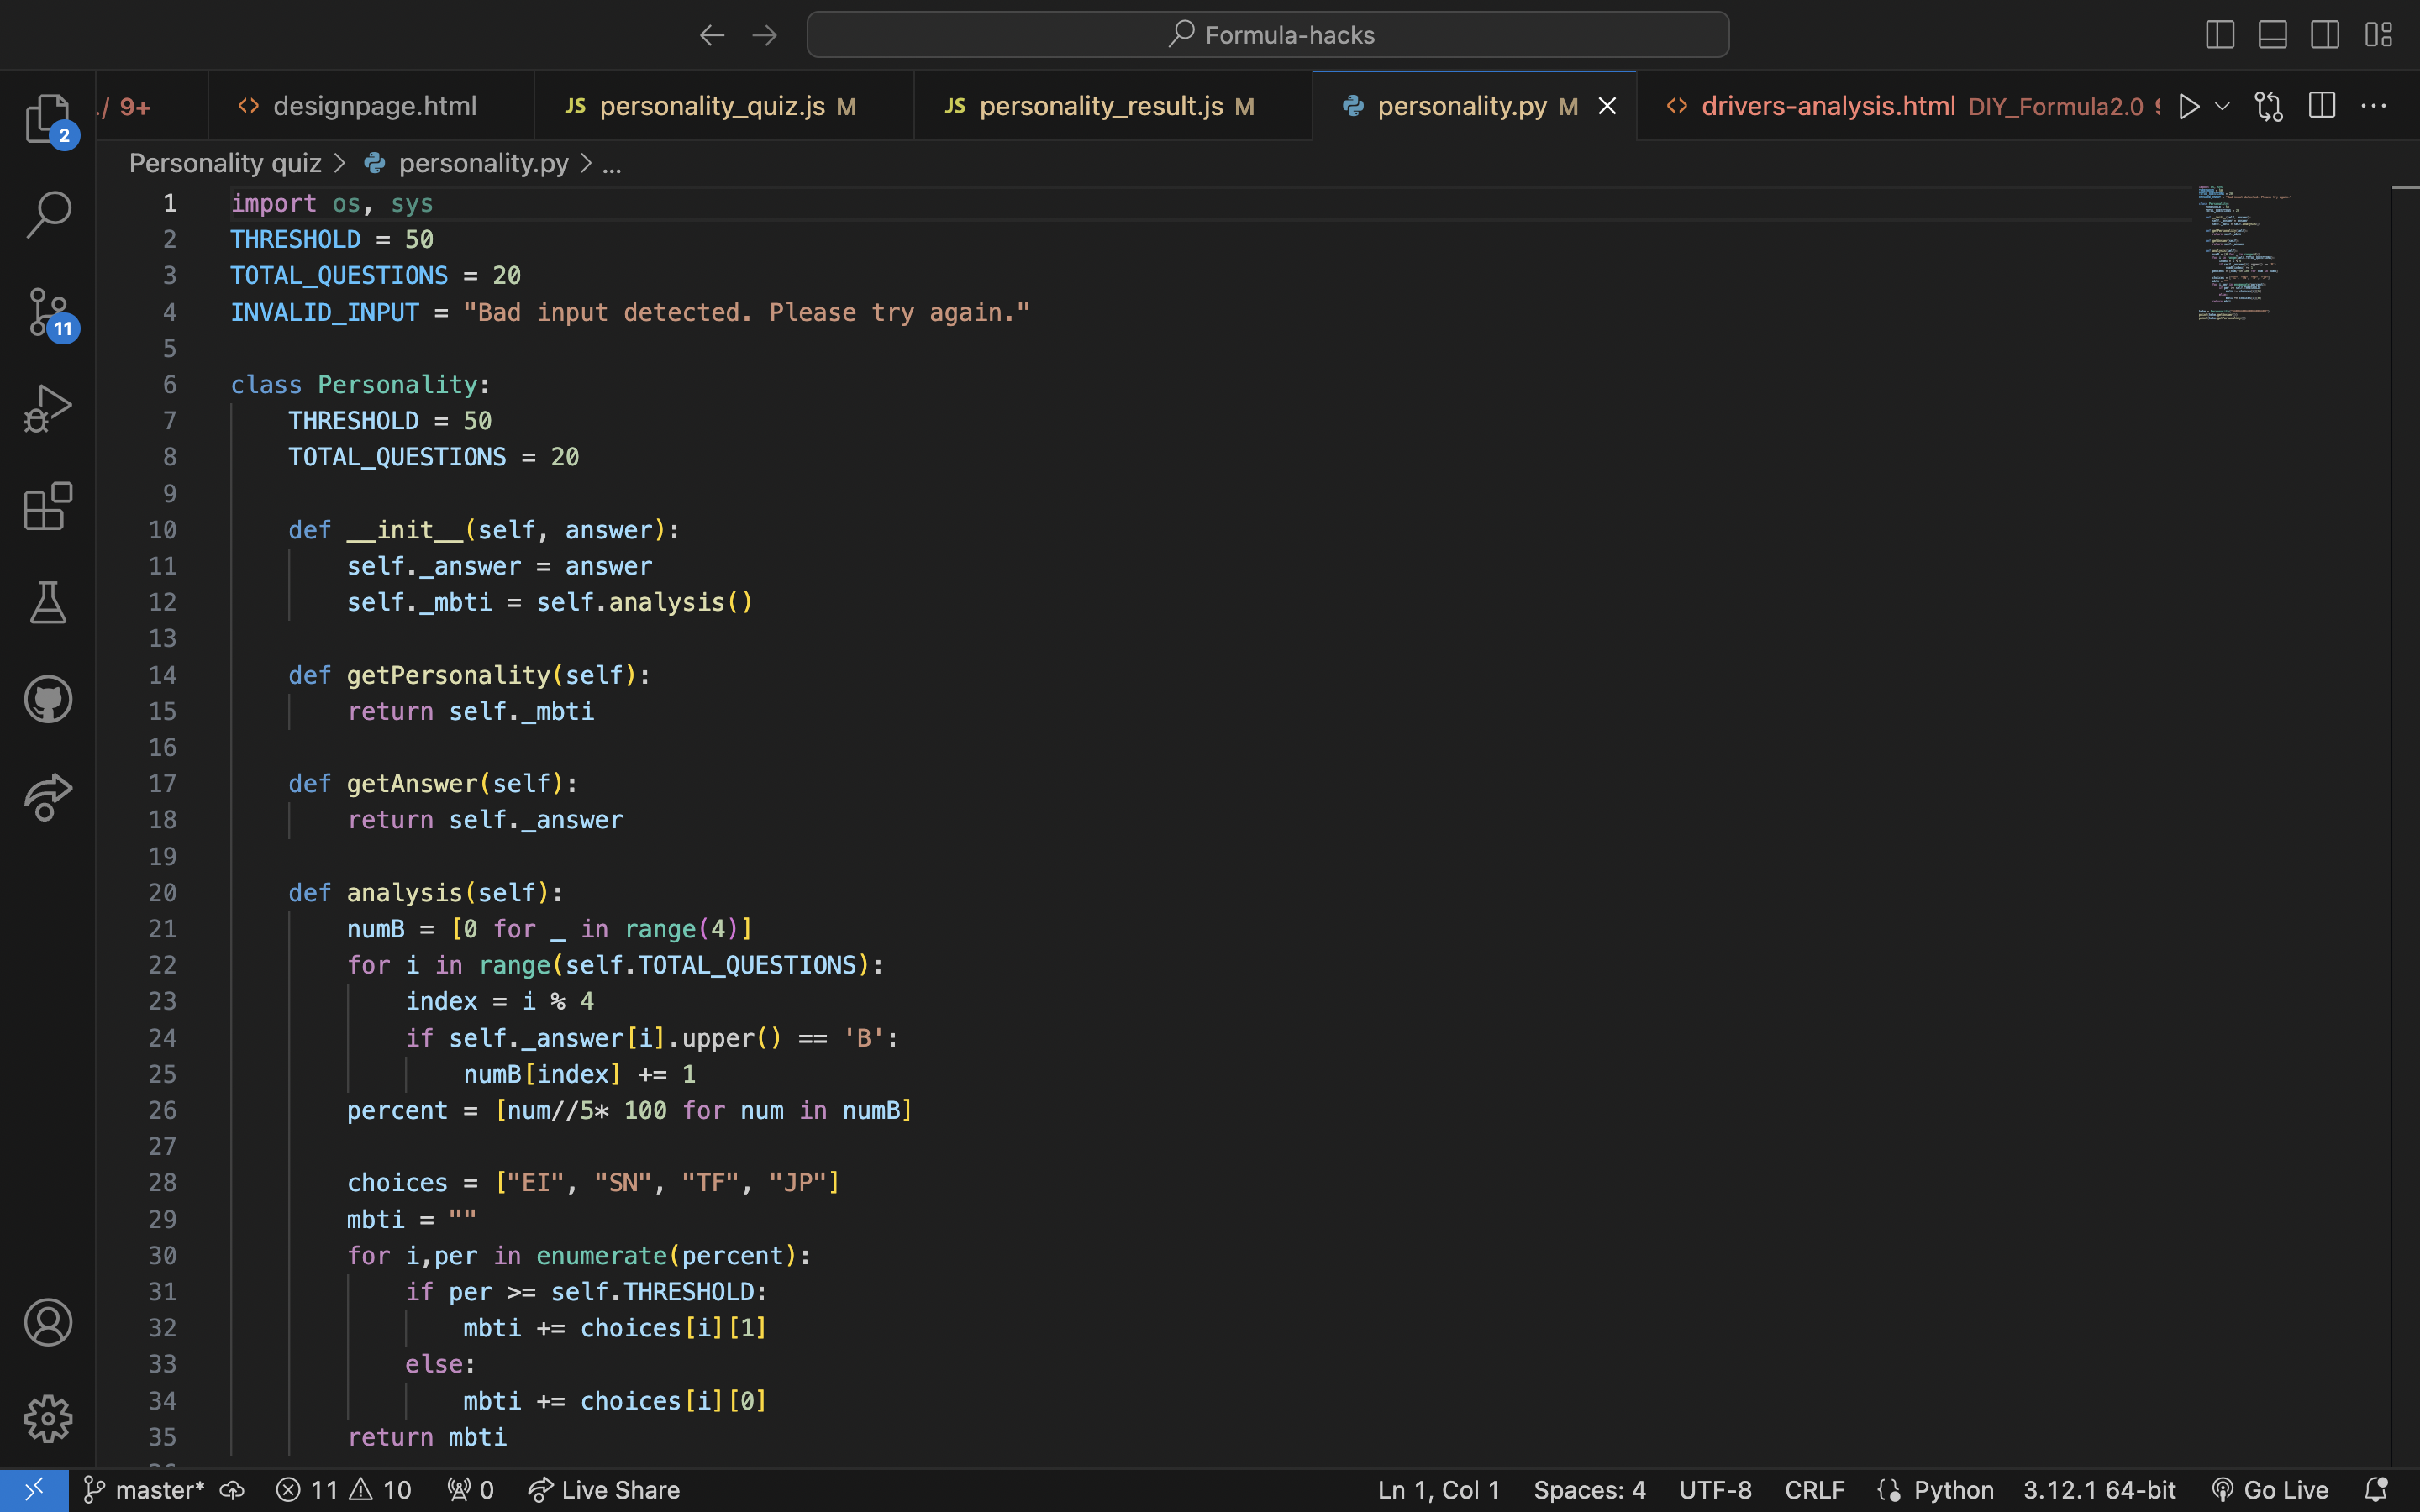Screen dimensions: 2420x1512
Task: Click the minimap code preview
Action: click(2240, 252)
